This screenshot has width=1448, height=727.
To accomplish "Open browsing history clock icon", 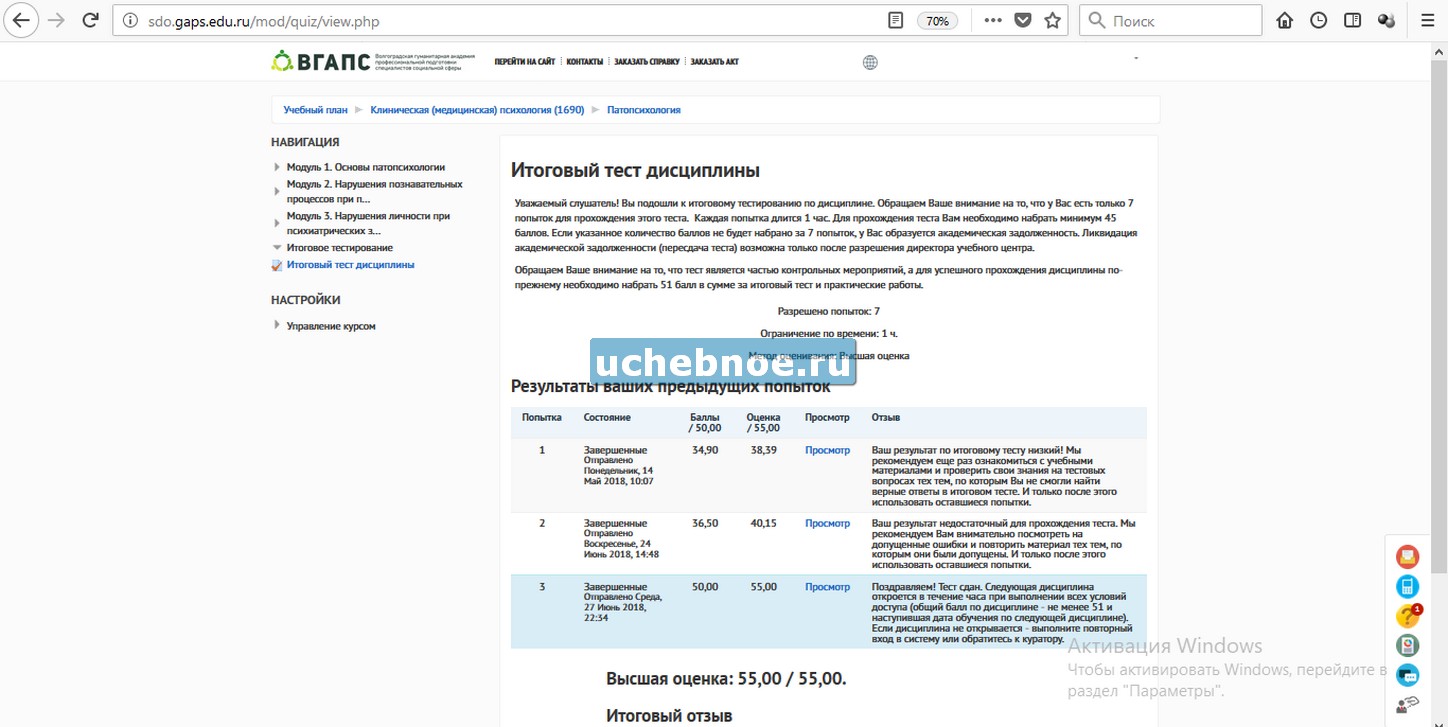I will [x=1319, y=20].
